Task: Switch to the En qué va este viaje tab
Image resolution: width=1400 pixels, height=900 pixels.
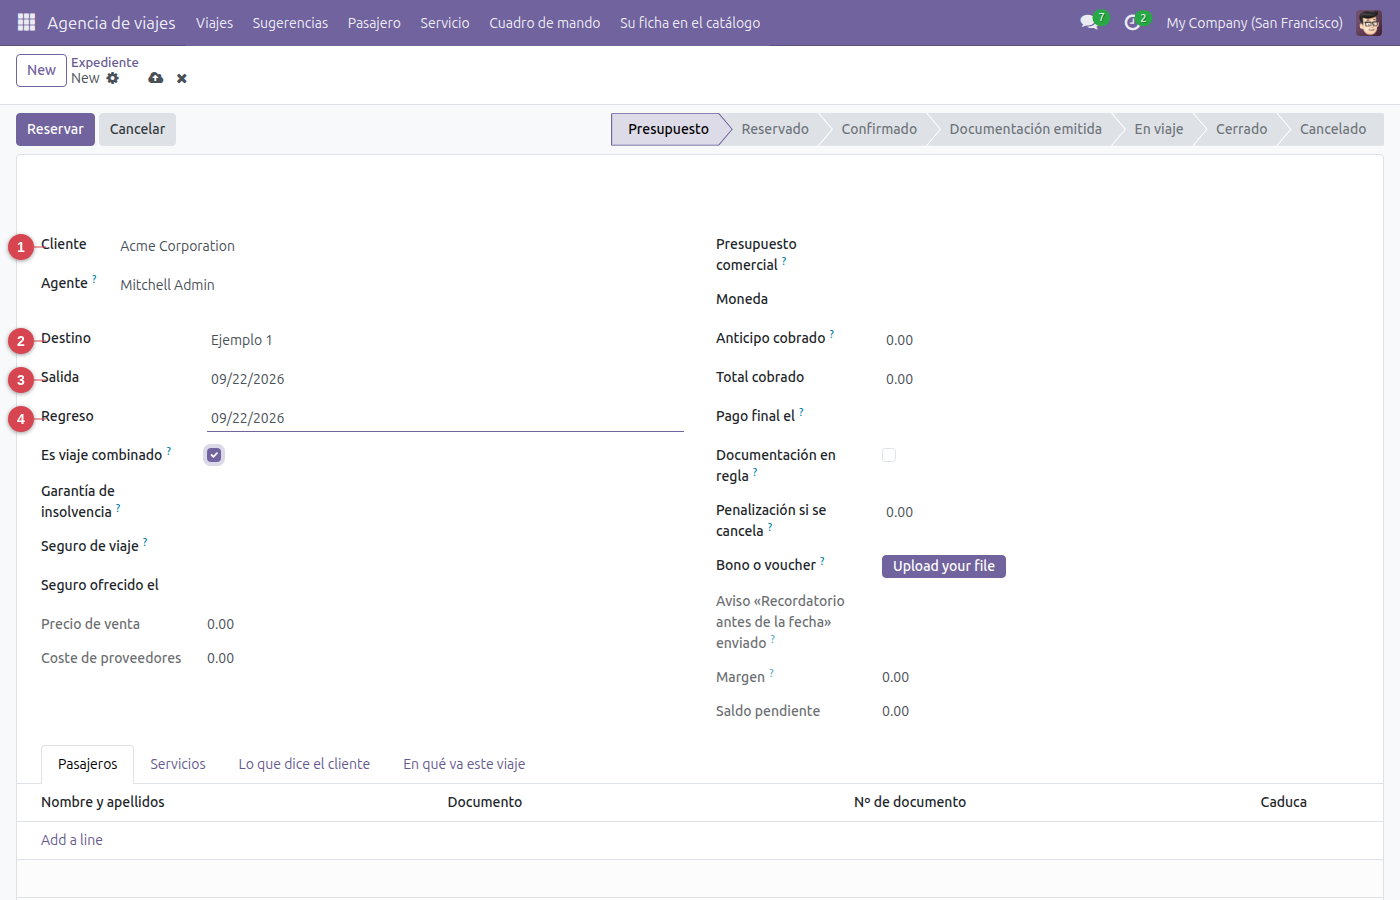Action: 464,764
